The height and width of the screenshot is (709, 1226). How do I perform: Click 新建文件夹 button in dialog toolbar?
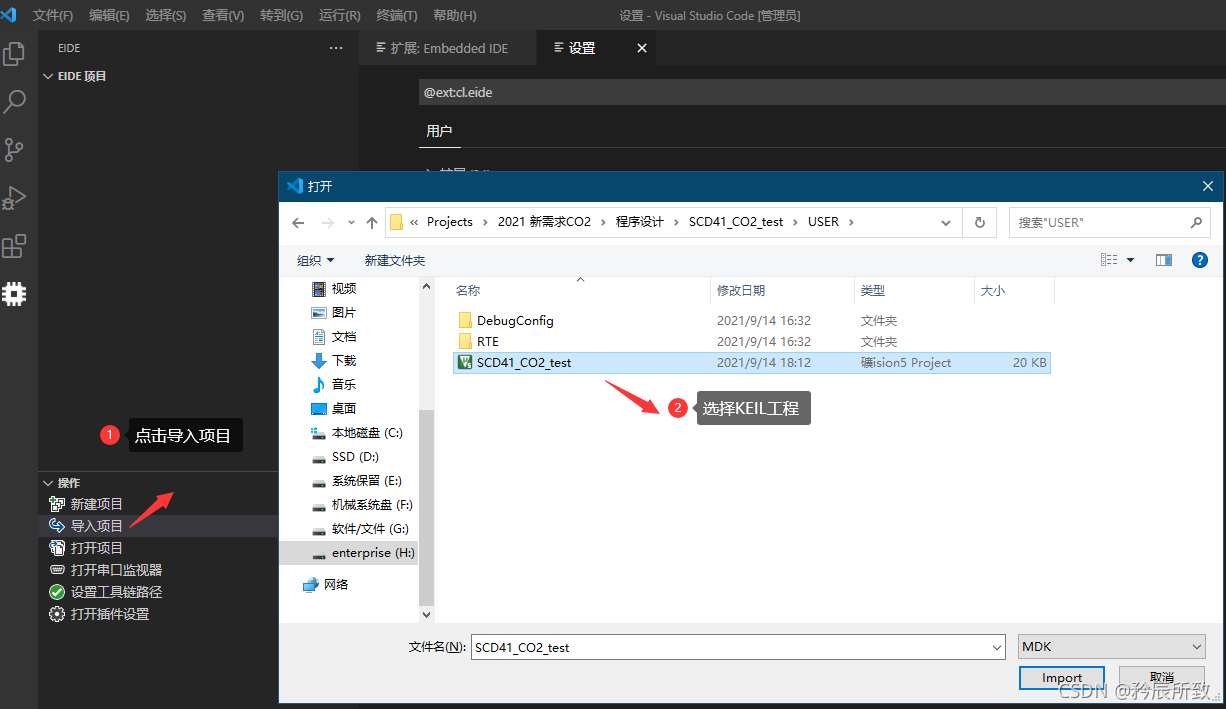[395, 260]
